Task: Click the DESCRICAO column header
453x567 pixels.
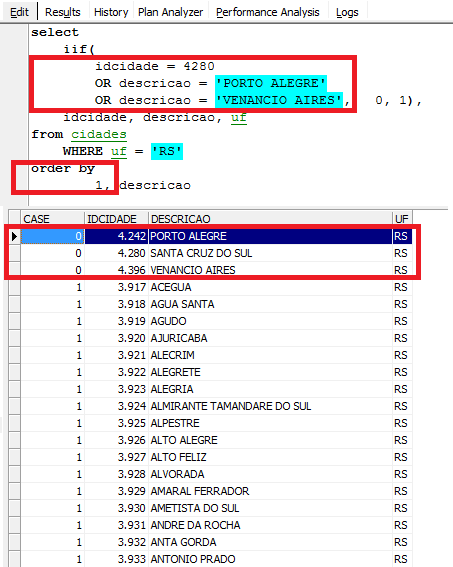Action: (270, 219)
